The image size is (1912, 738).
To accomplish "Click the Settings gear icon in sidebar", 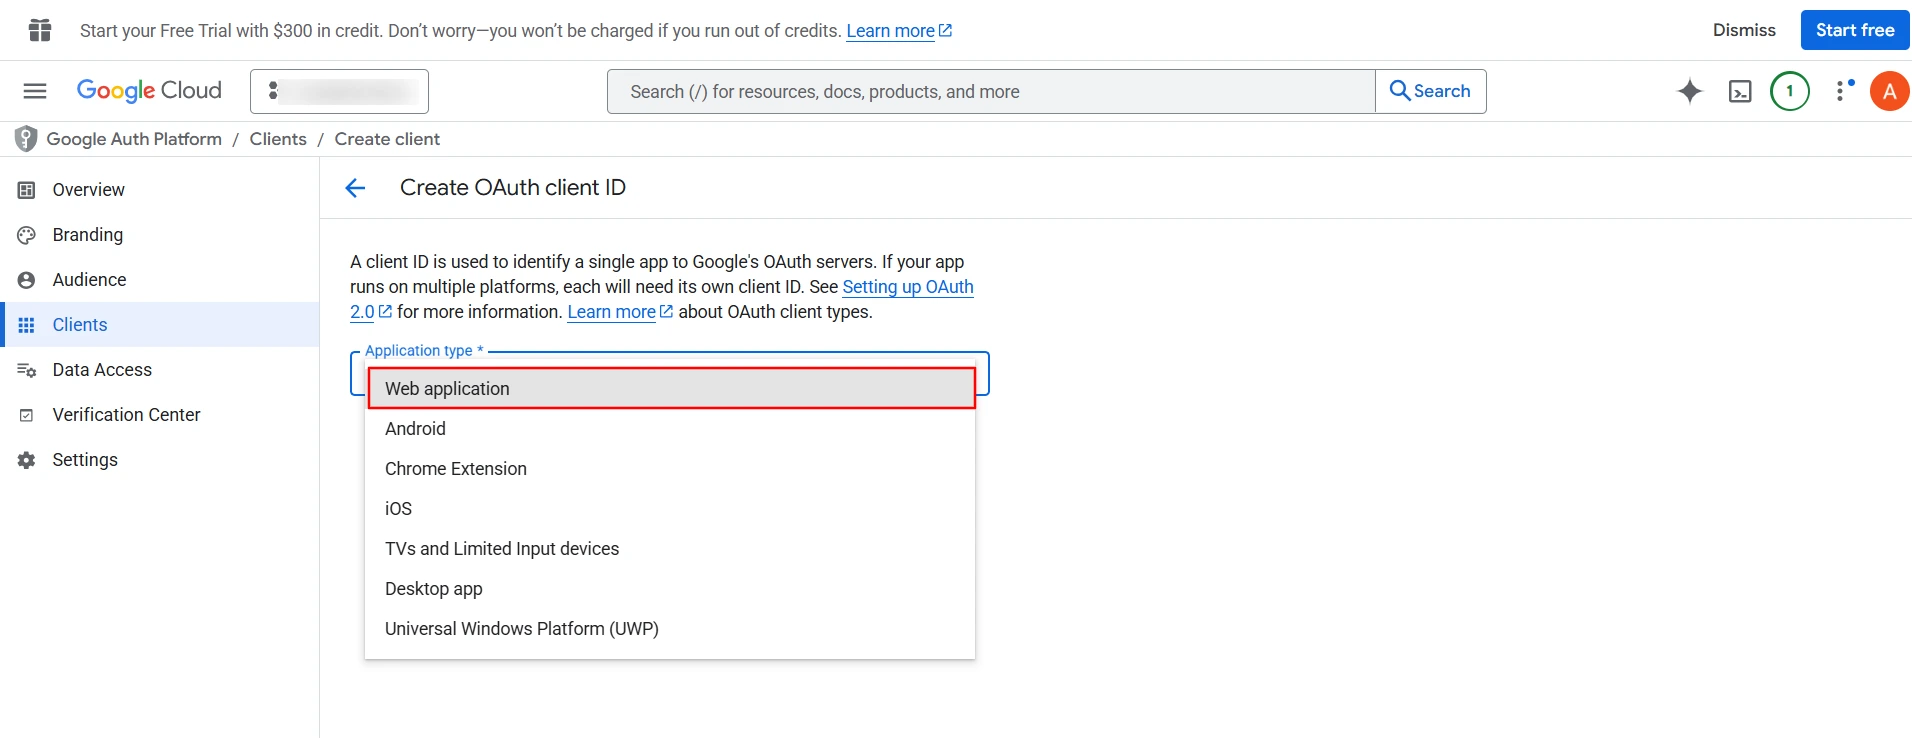I will (x=27, y=460).
